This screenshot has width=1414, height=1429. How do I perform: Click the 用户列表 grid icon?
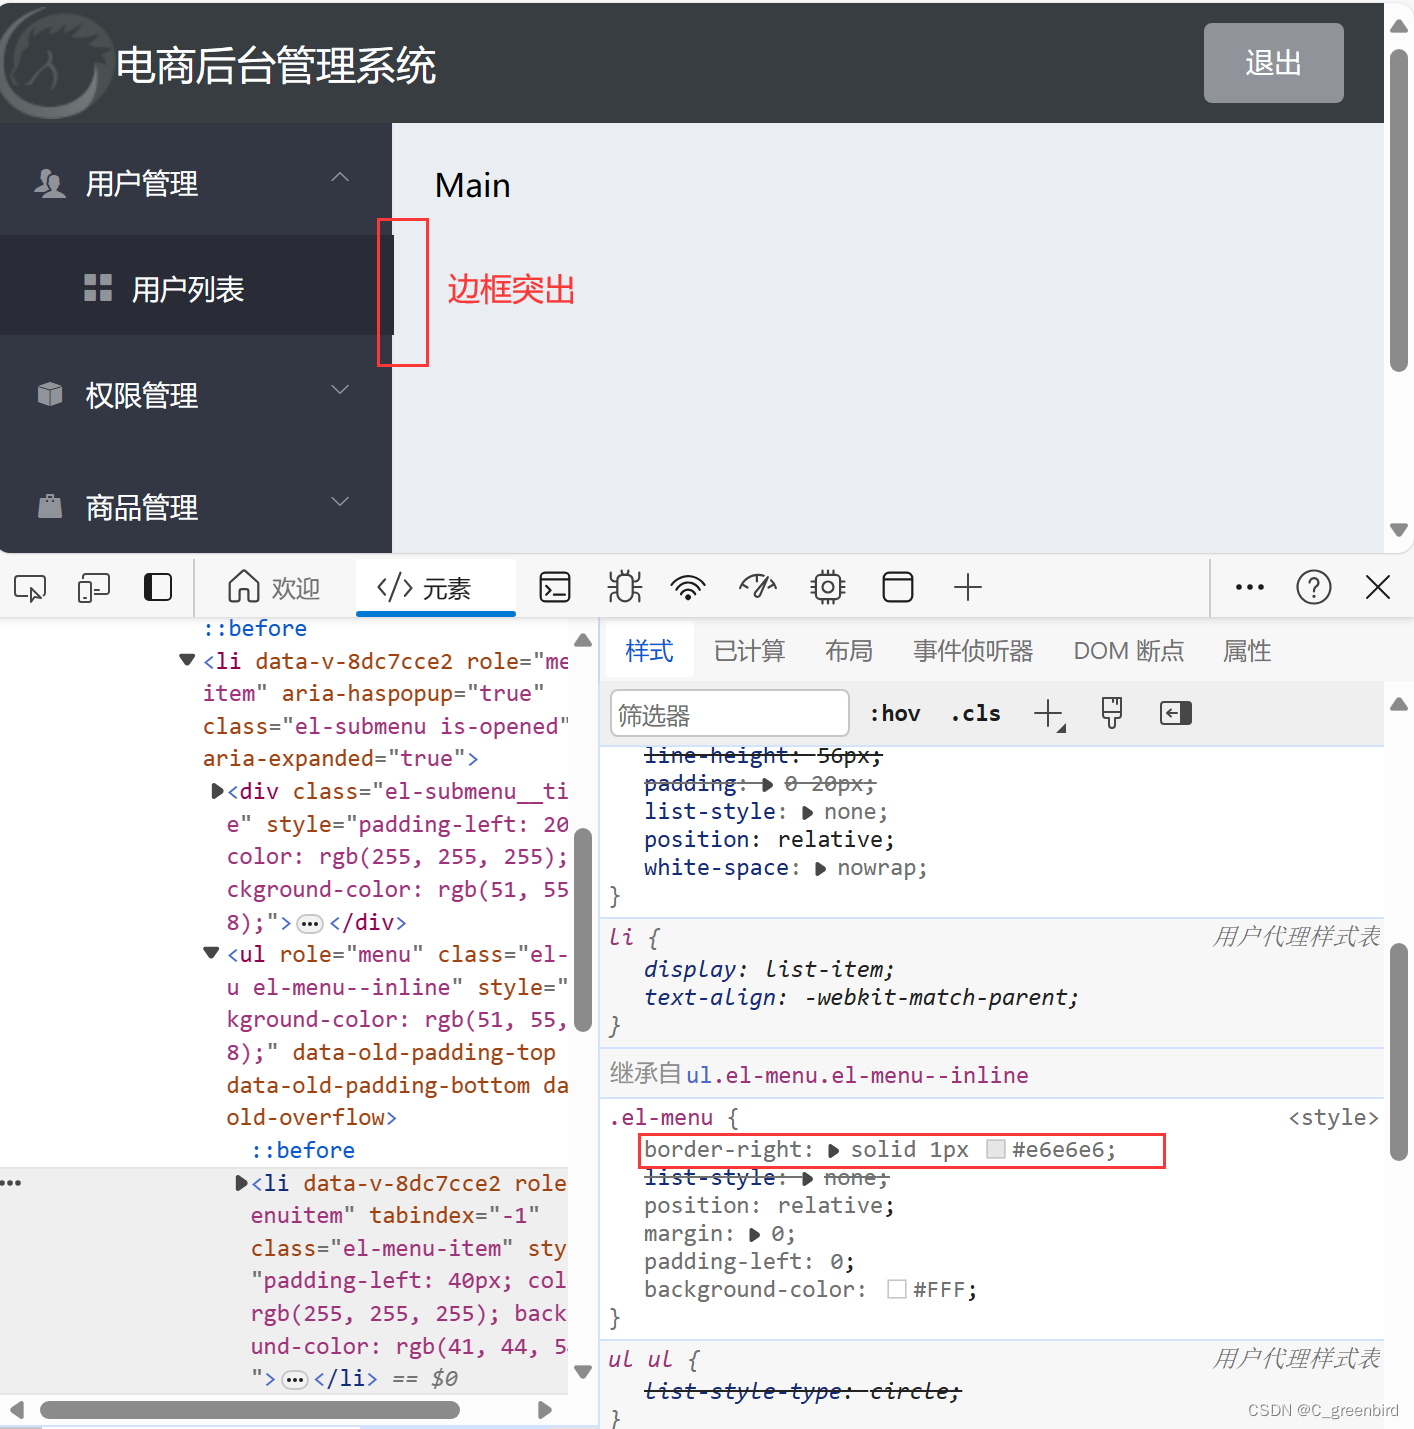(98, 288)
